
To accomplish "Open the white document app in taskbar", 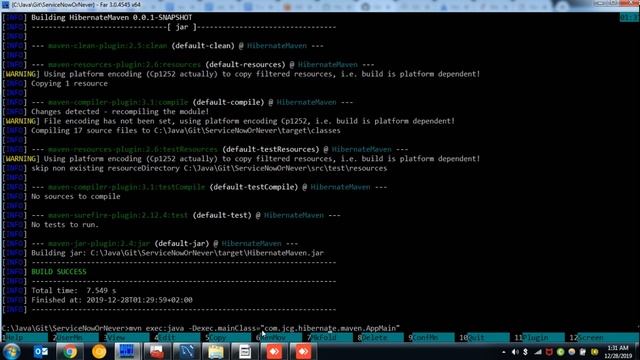I will click(x=245, y=351).
